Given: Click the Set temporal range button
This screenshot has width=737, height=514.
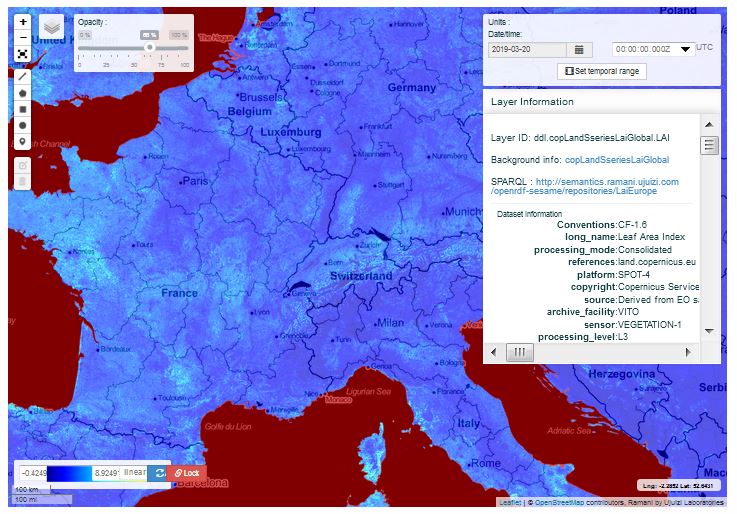Looking at the screenshot, I should coord(601,71).
